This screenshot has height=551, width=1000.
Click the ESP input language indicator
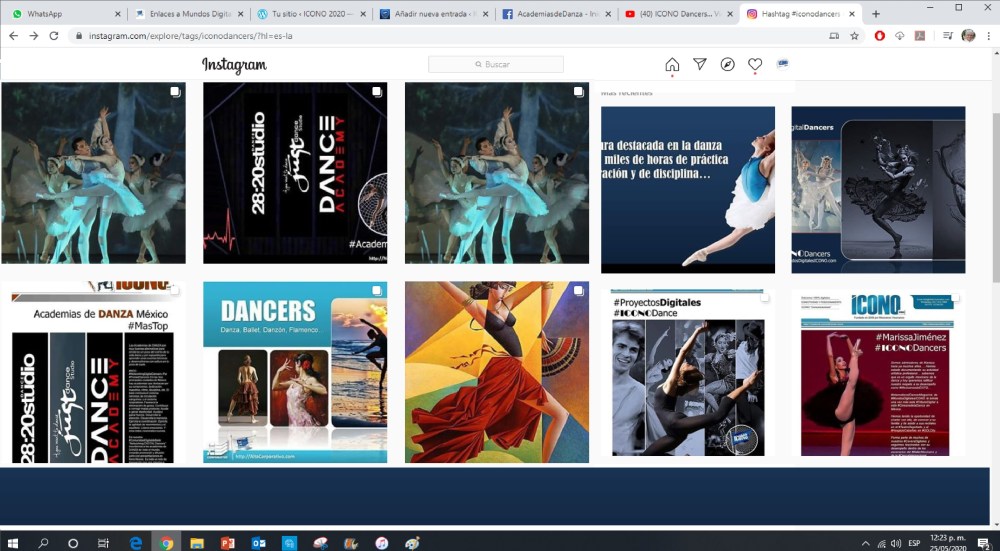[x=914, y=543]
